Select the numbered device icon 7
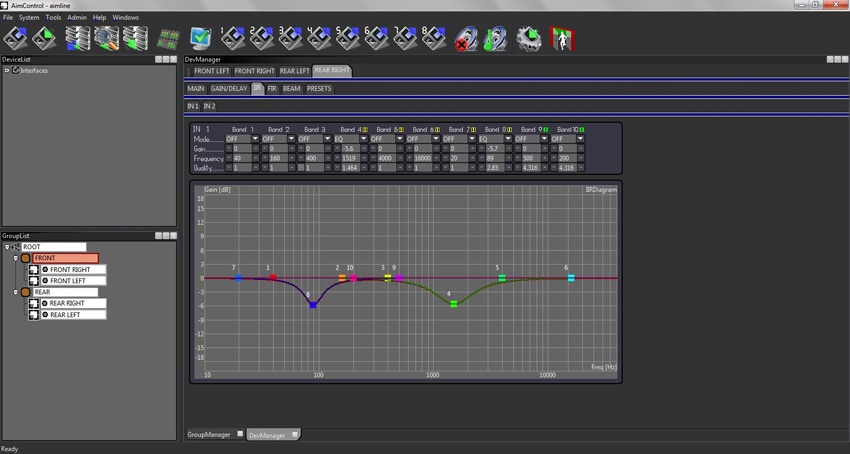 pos(405,39)
